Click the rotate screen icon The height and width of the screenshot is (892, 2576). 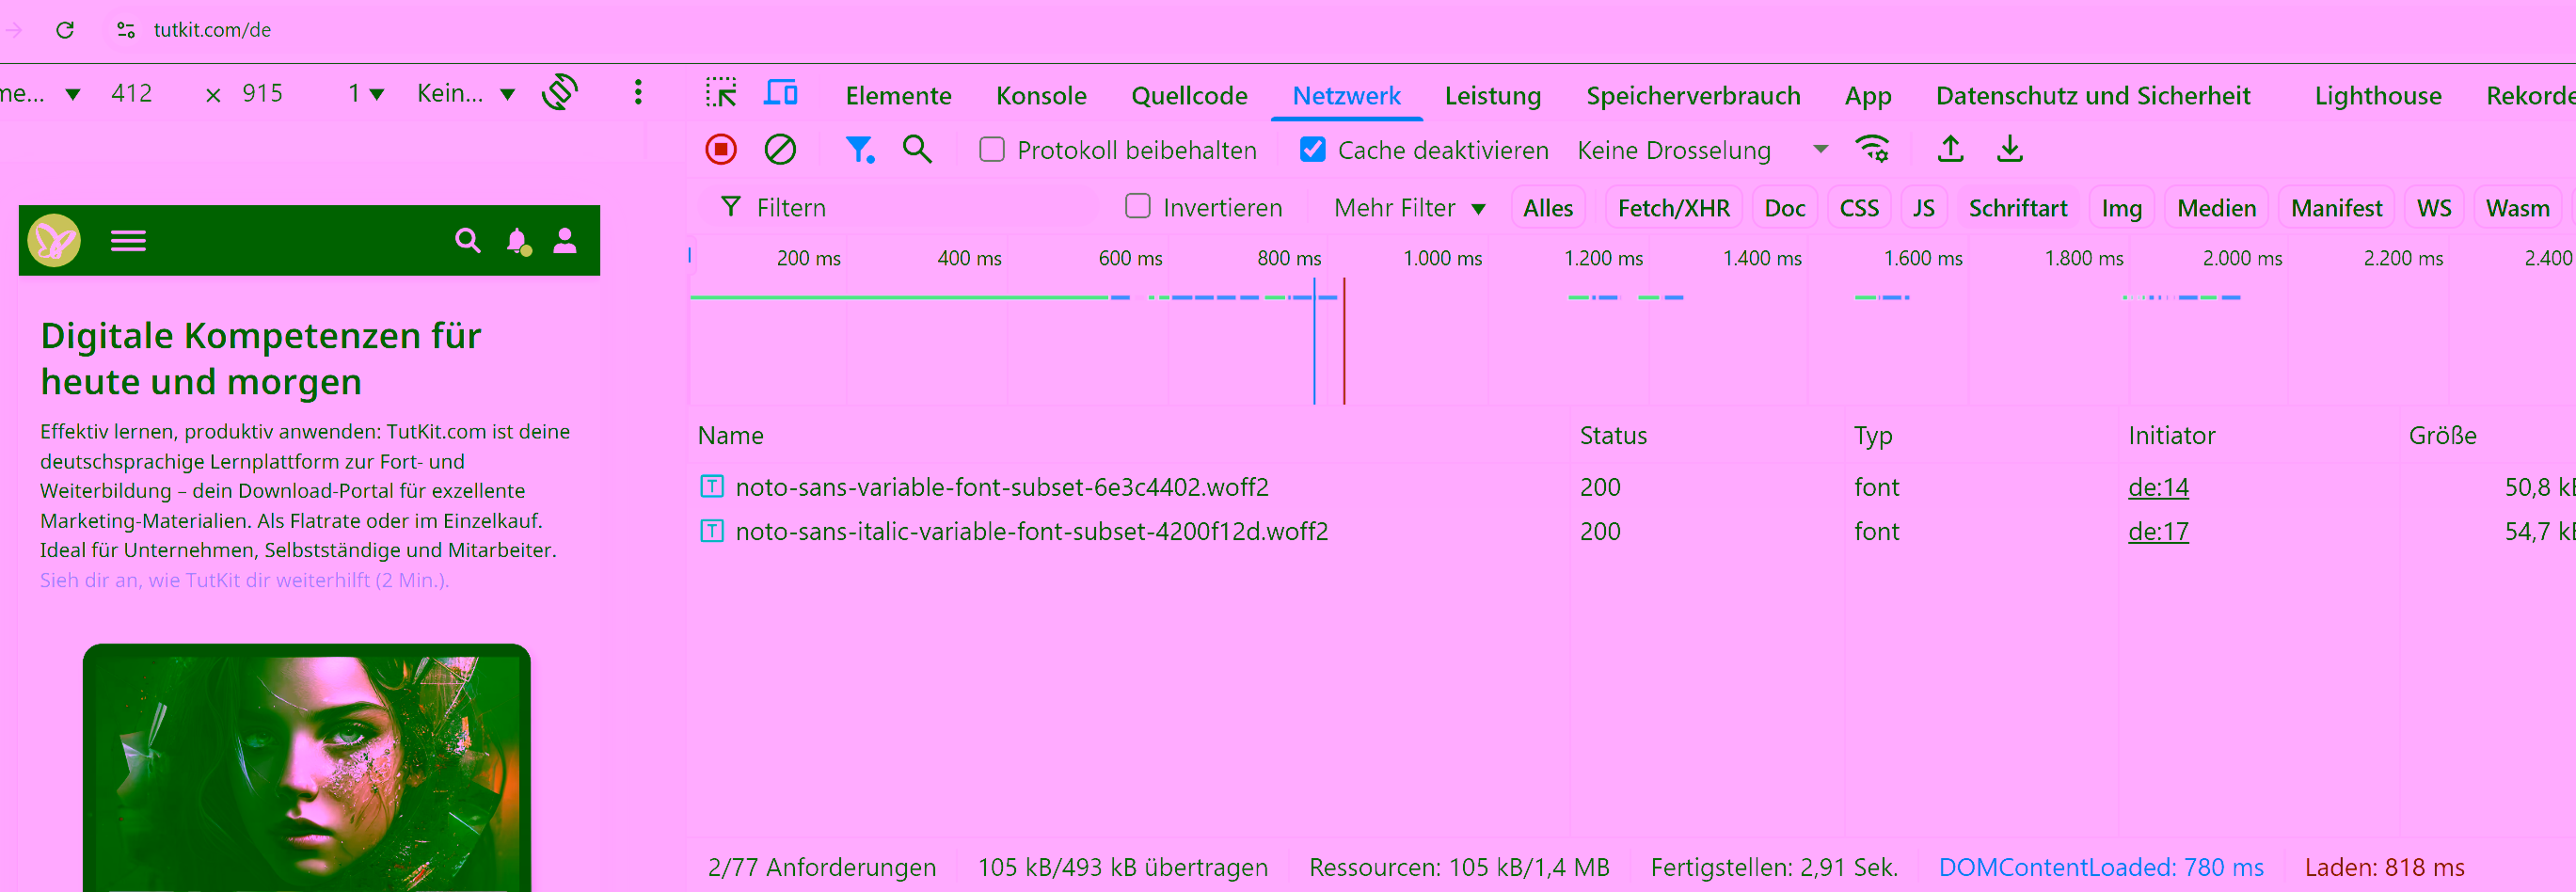click(560, 93)
